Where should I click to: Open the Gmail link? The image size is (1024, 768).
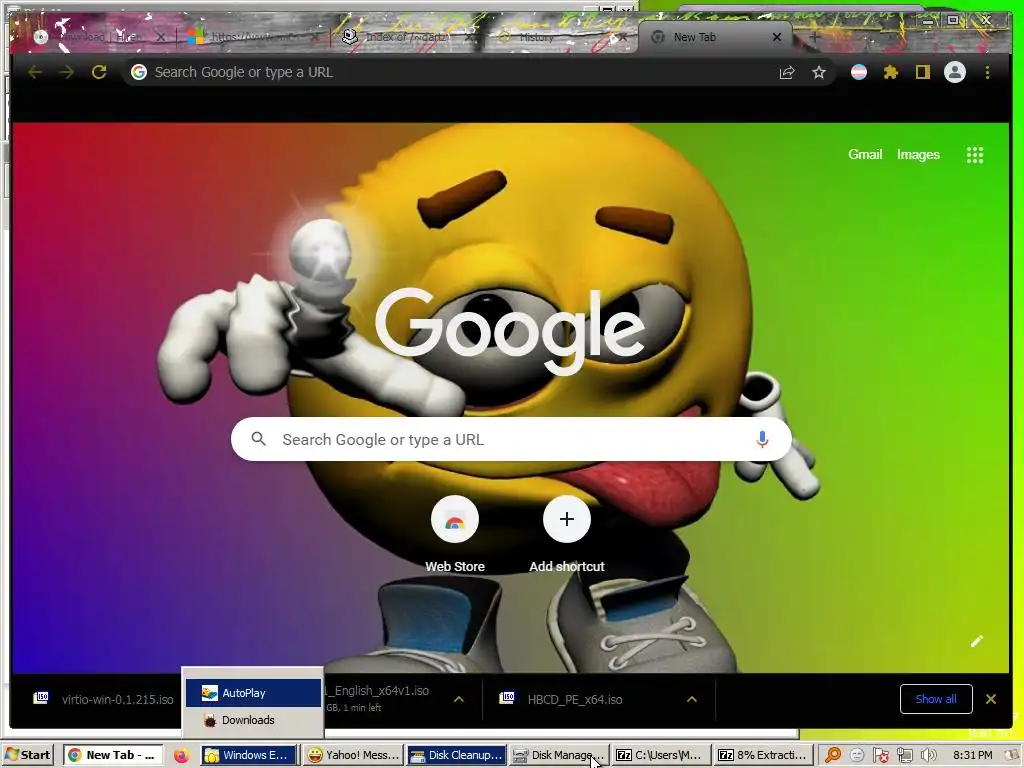point(865,155)
